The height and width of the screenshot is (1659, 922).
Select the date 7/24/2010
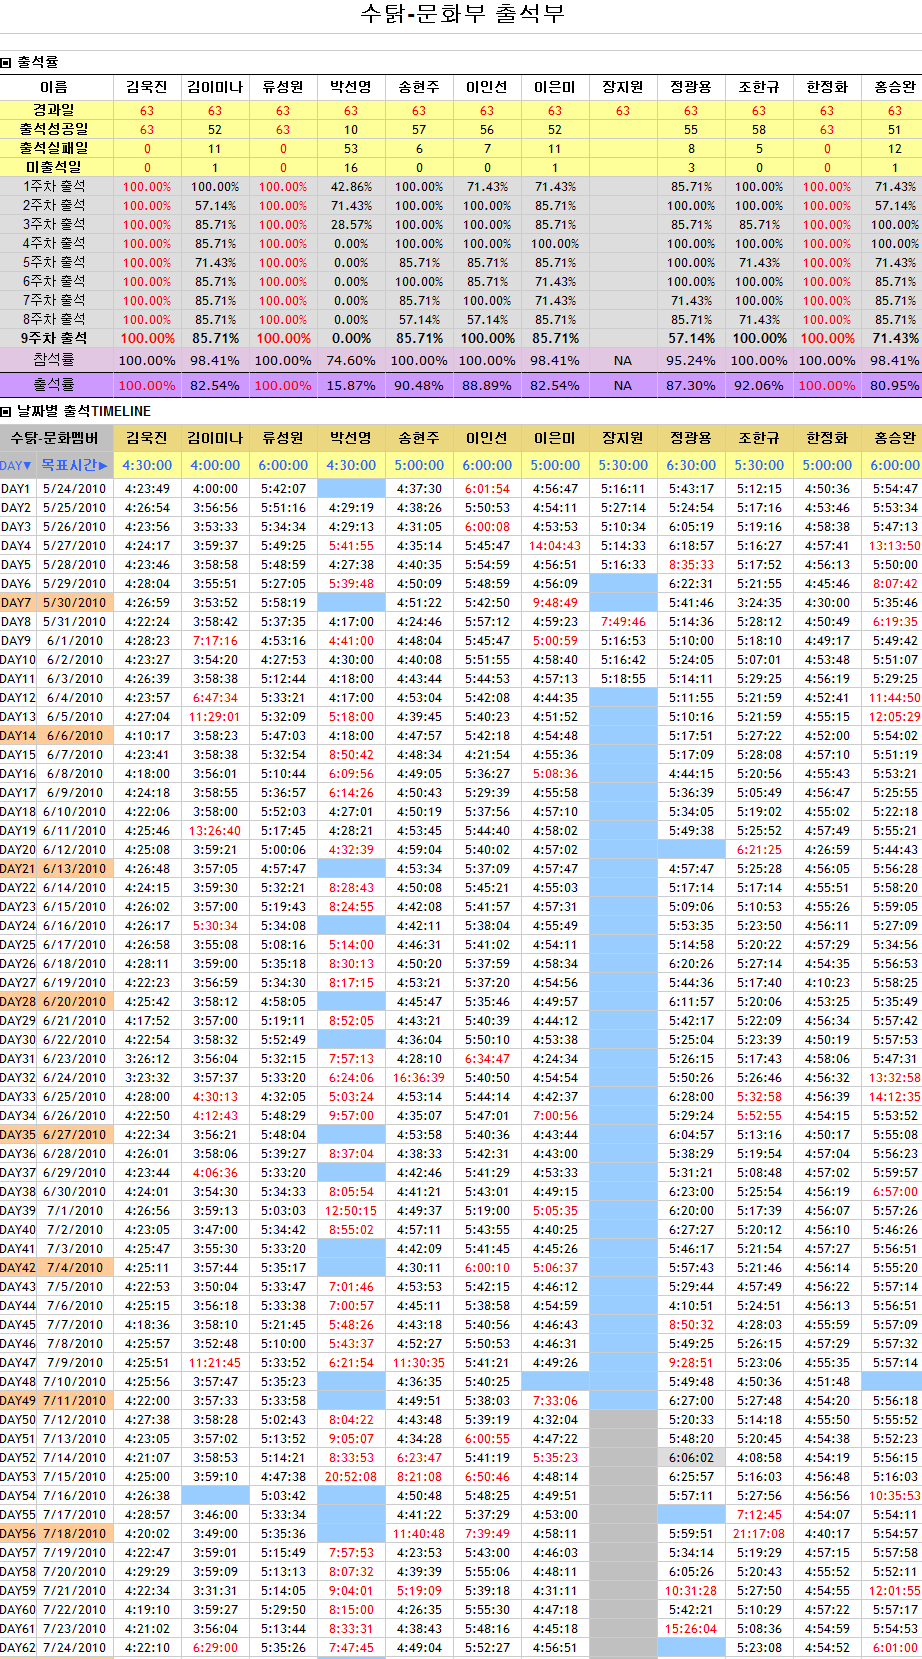[x=74, y=1648]
